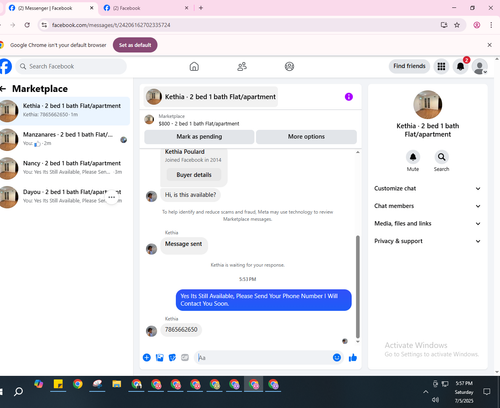Screen dimensions: 500x408
Task: Open the purple conversation info icon
Action: (349, 97)
